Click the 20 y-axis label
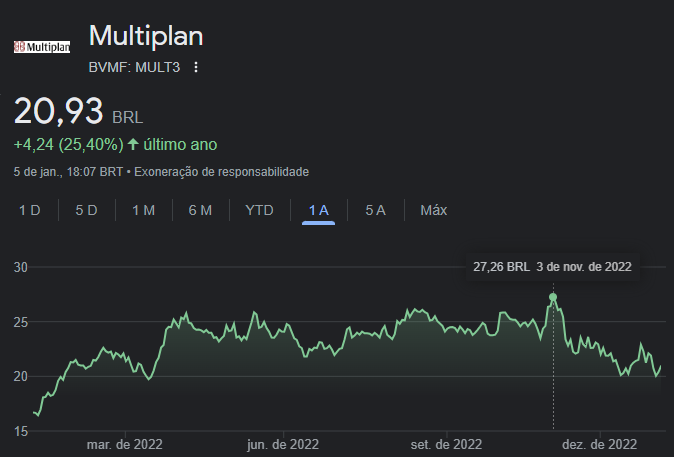674x457 pixels. point(21,377)
